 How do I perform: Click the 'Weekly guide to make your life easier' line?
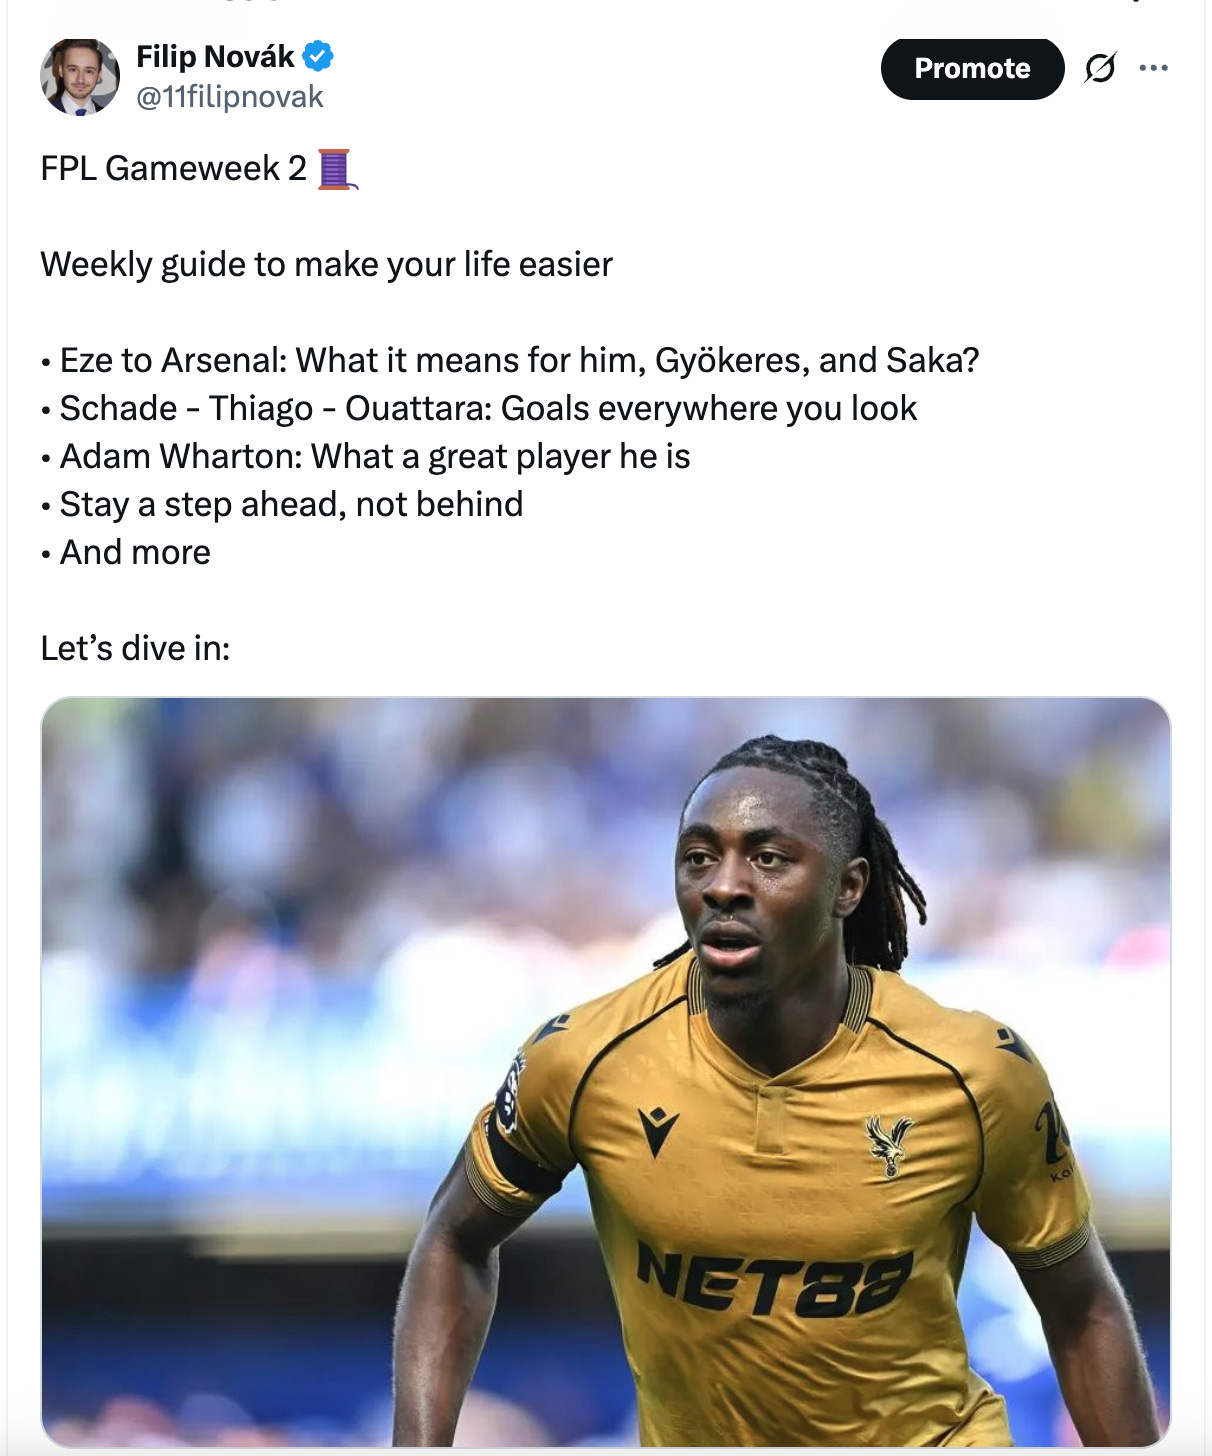[x=327, y=265]
